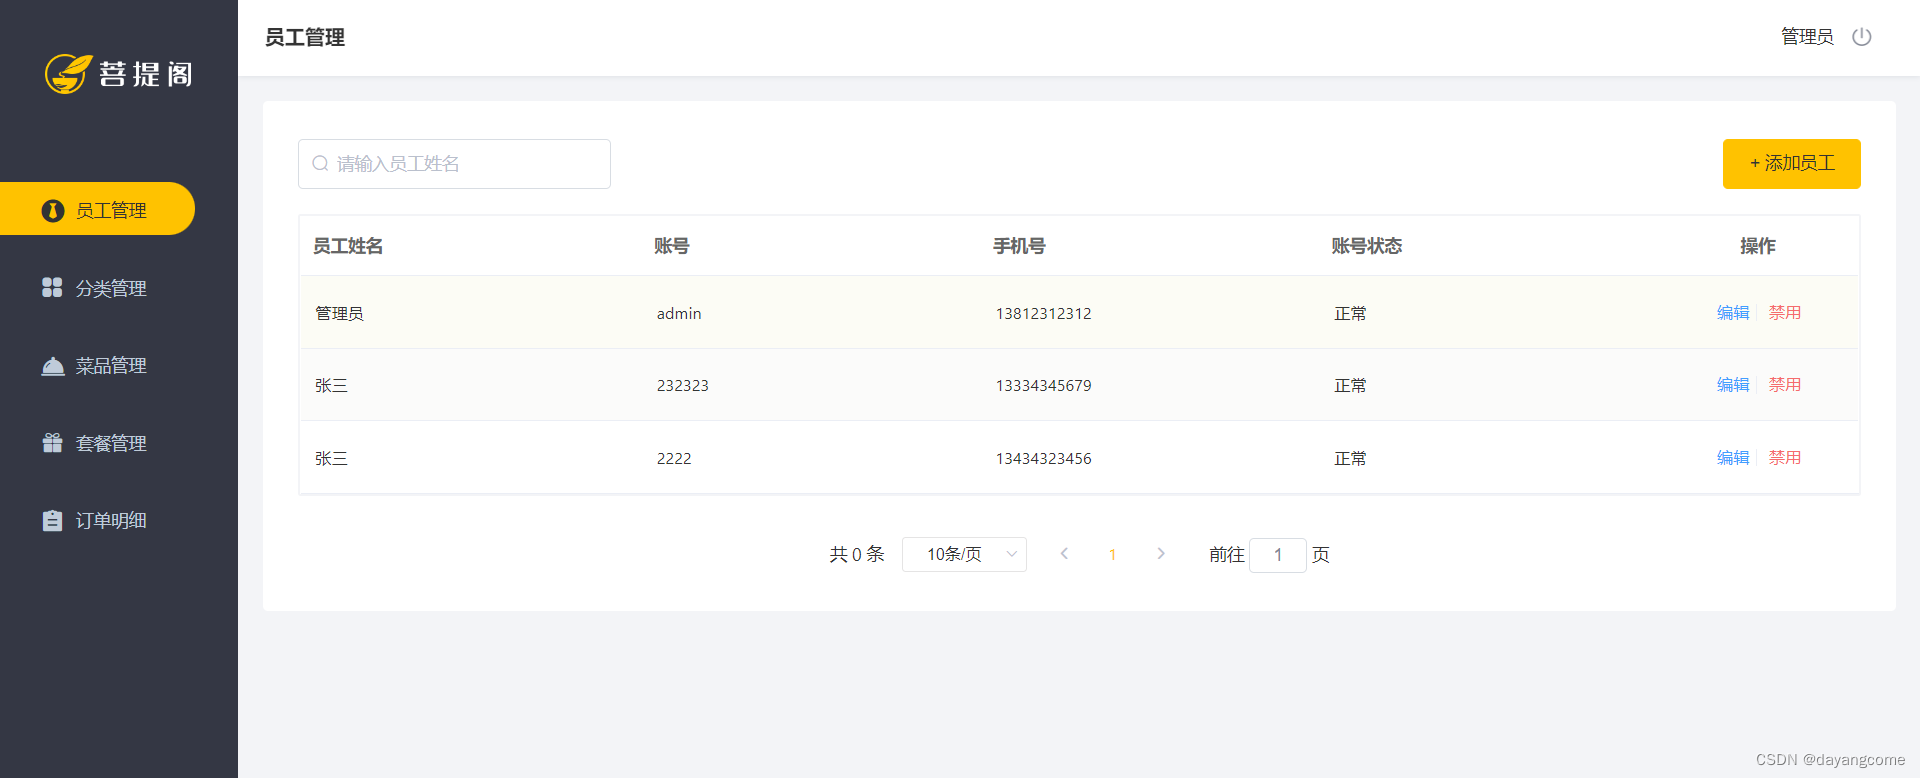The height and width of the screenshot is (778, 1920).
Task: Click the phone number 13334345679
Action: [x=1043, y=385]
